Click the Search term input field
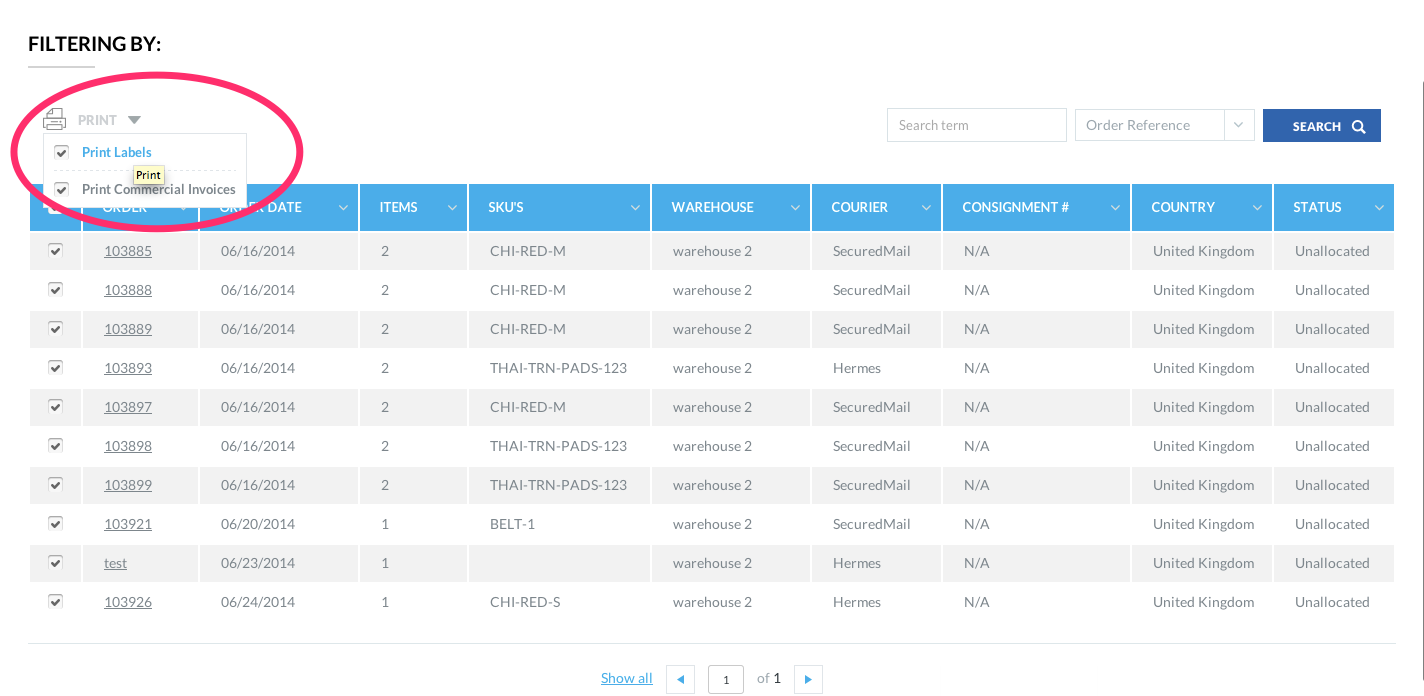The image size is (1424, 696). [976, 125]
